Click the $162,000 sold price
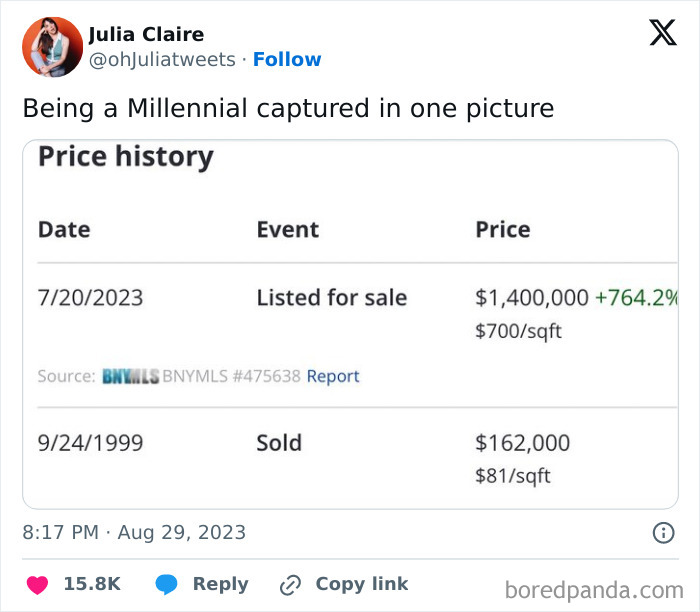 click(522, 442)
